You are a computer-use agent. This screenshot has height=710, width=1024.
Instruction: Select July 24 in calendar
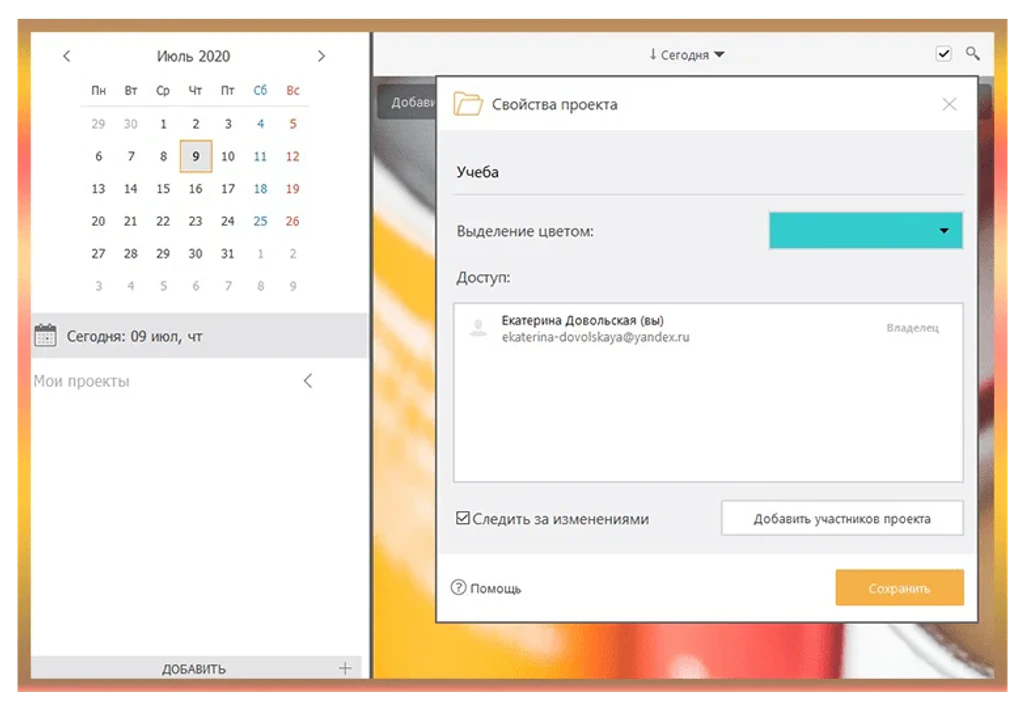pyautogui.click(x=227, y=221)
